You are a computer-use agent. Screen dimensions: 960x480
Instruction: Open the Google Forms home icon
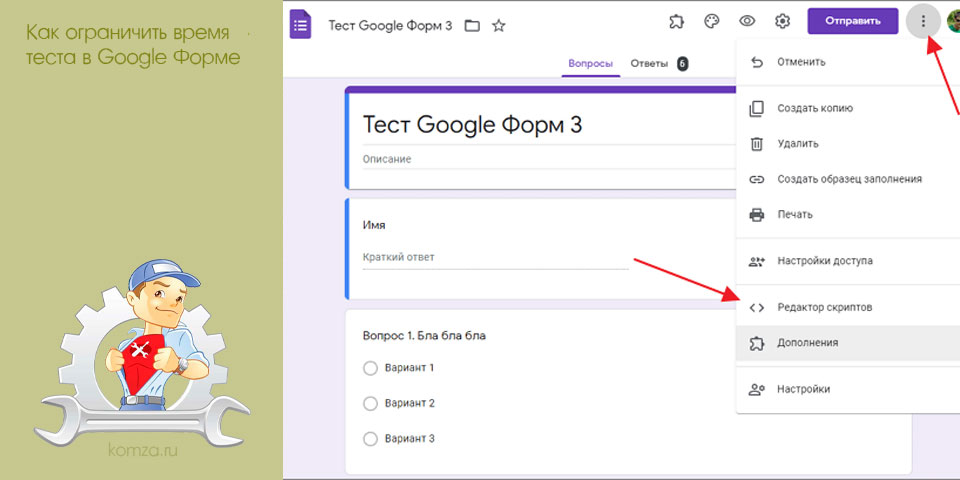[301, 24]
